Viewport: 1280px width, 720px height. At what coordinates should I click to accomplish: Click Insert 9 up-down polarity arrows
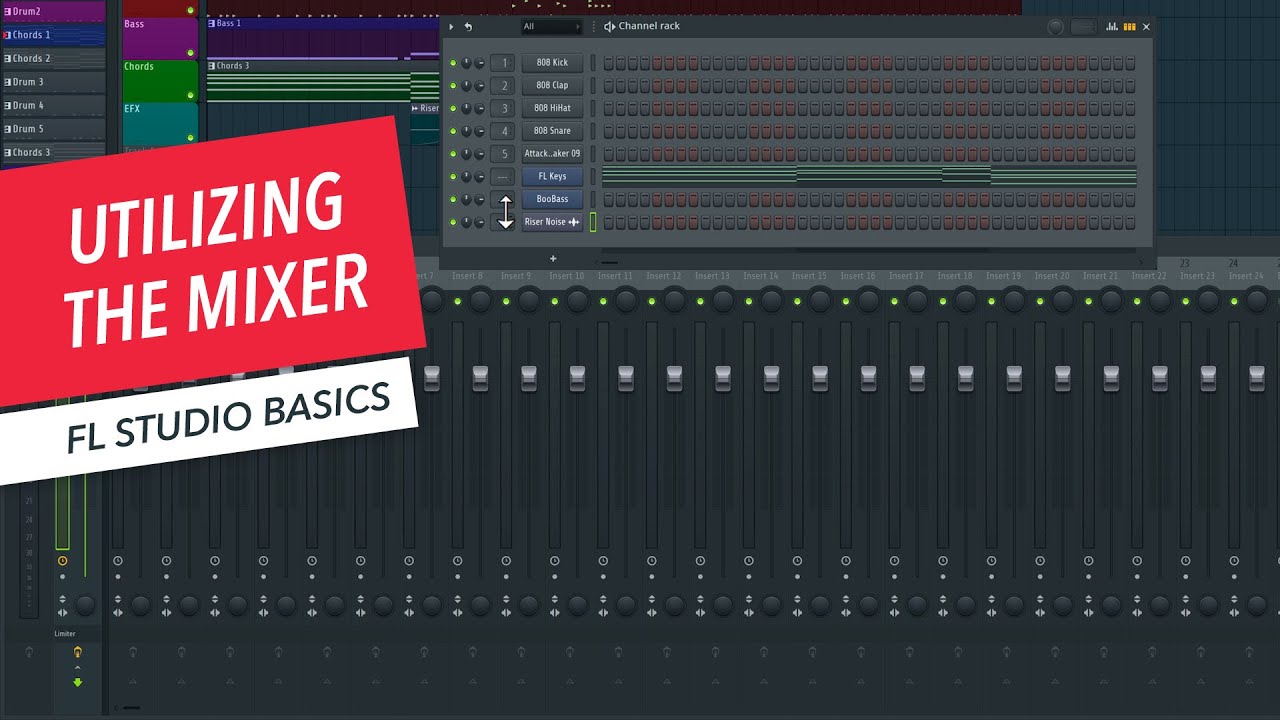[506, 599]
